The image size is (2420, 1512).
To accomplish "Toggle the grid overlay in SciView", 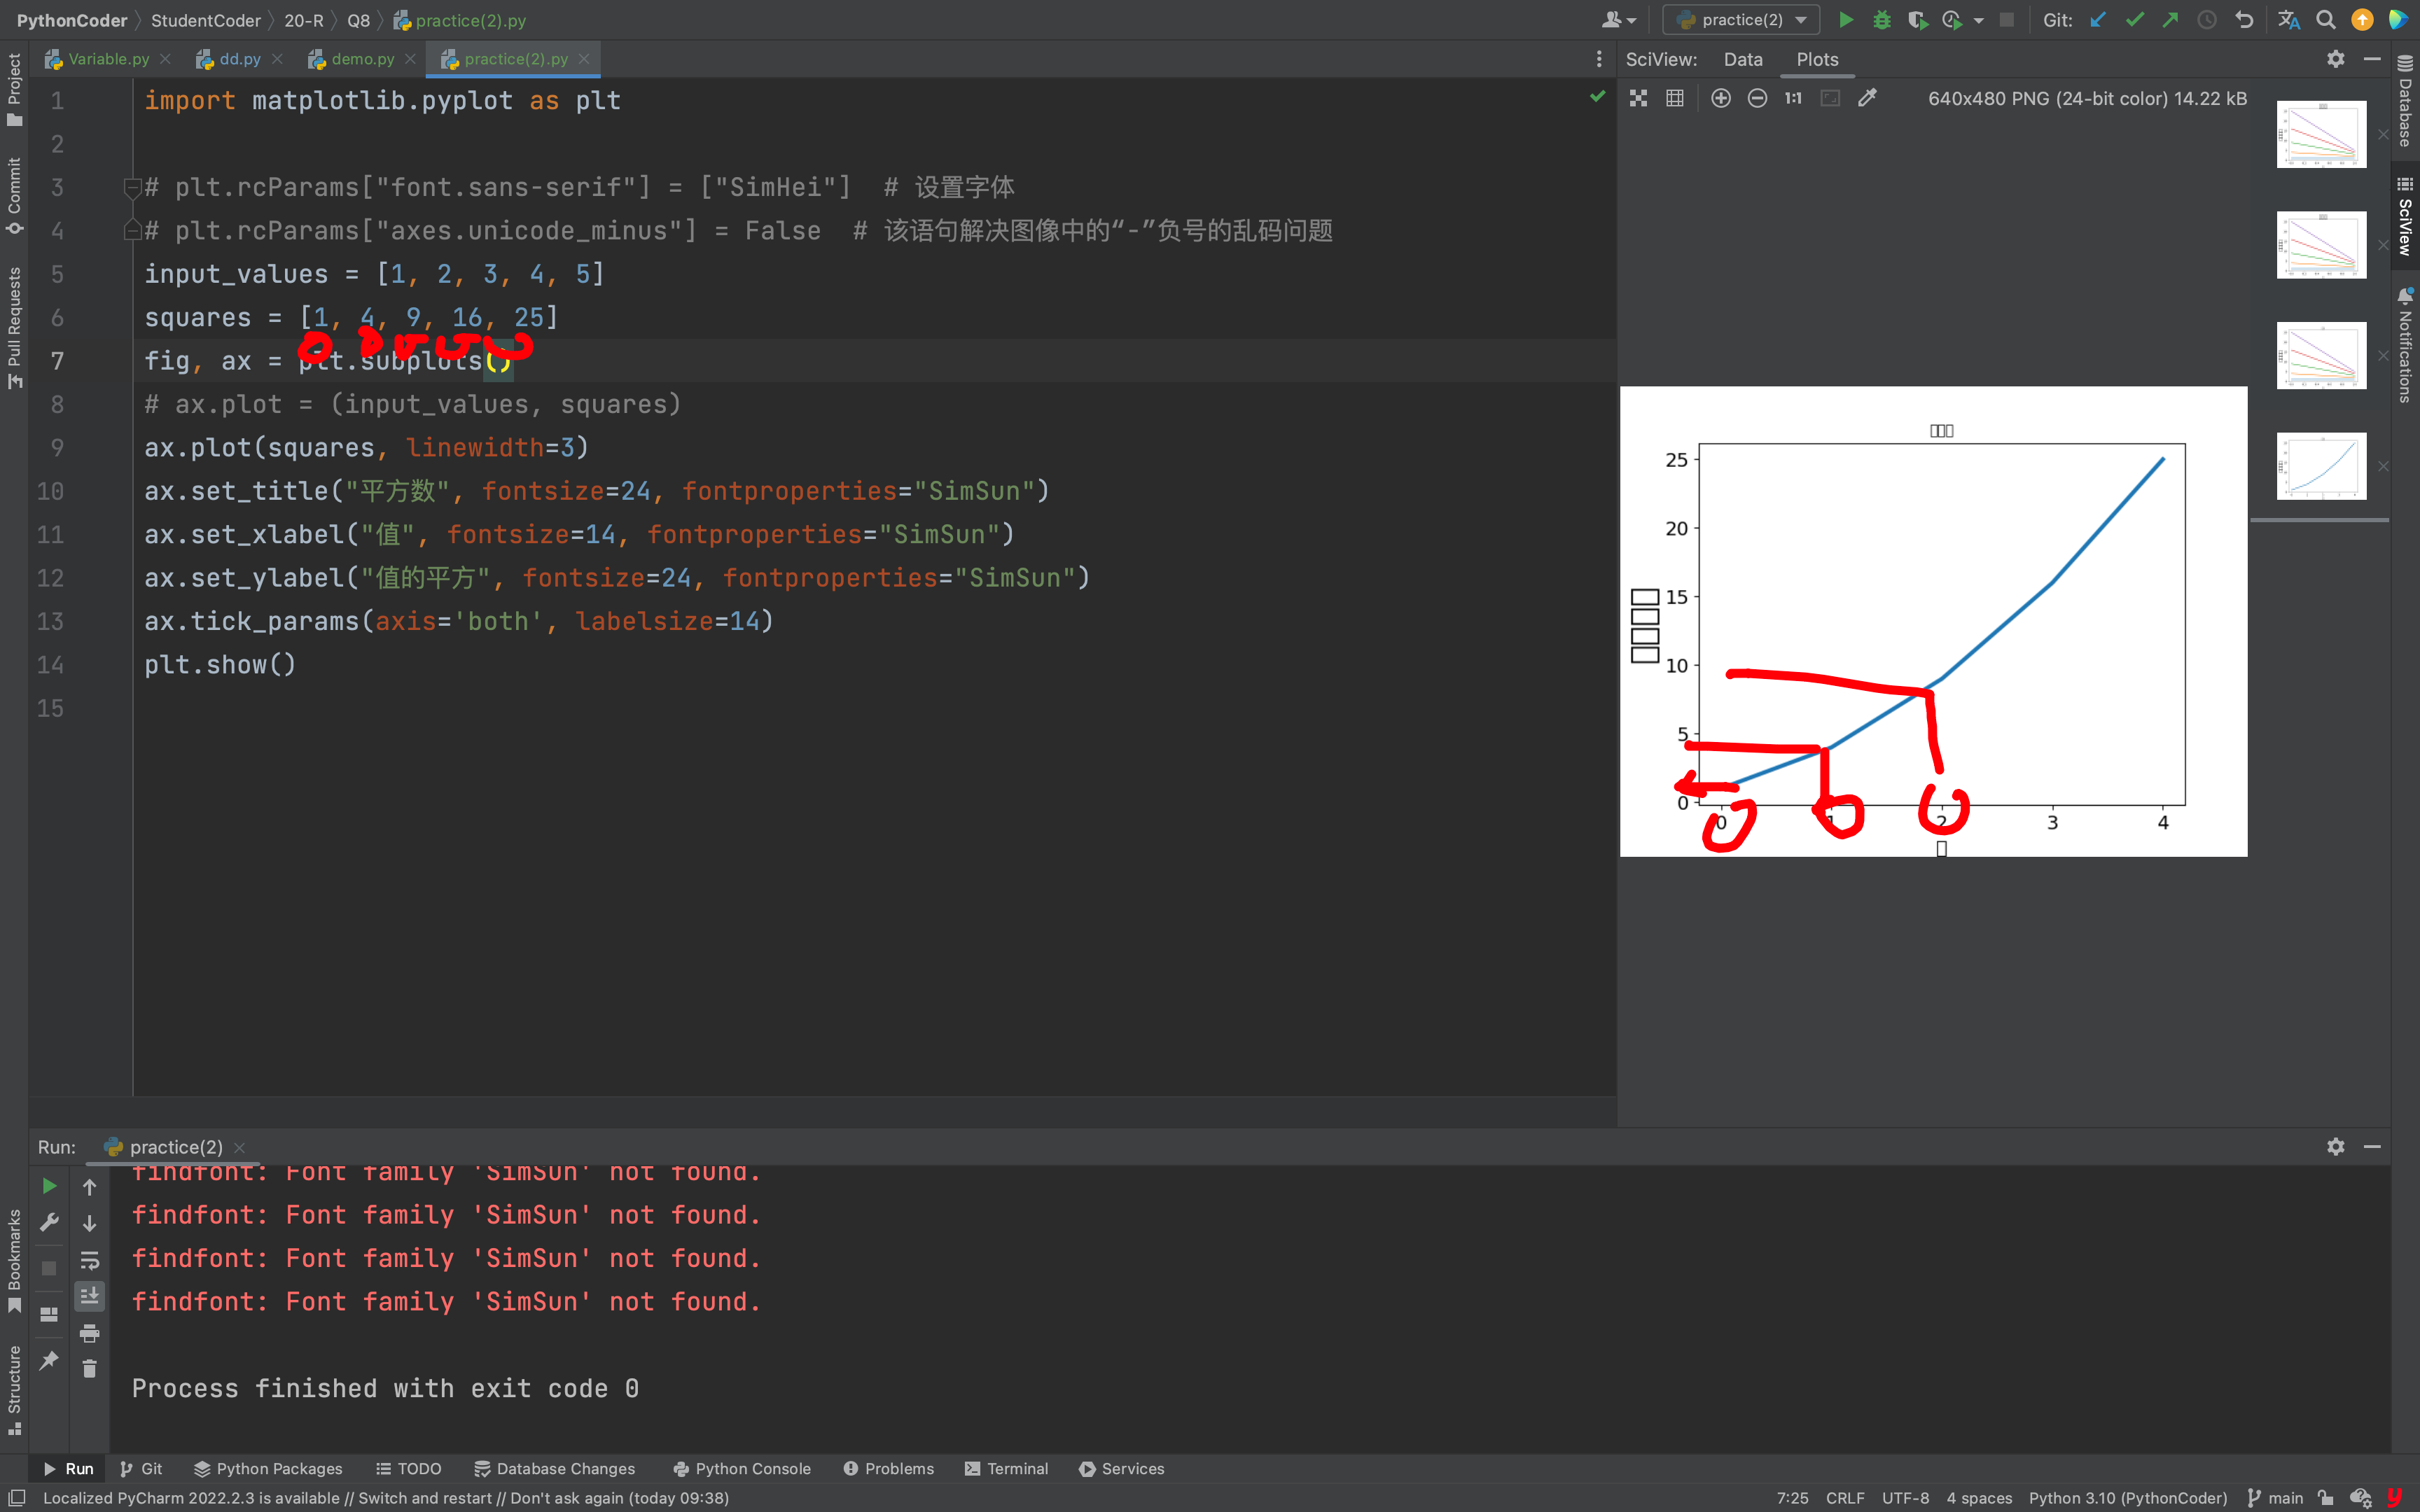I will click(x=1675, y=98).
